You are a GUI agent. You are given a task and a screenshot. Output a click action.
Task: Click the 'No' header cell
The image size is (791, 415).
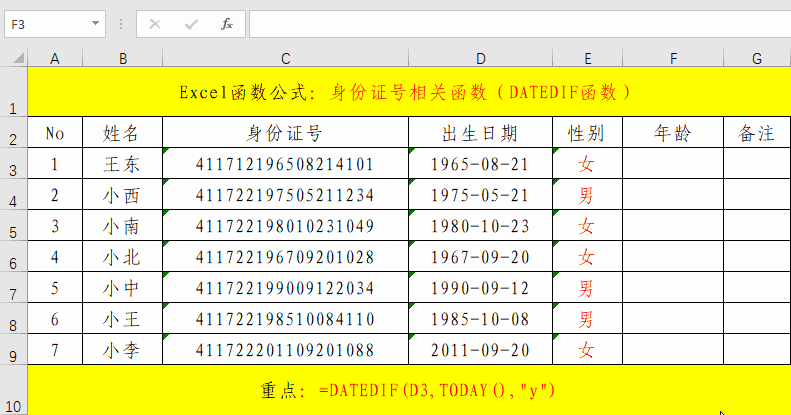pos(55,133)
